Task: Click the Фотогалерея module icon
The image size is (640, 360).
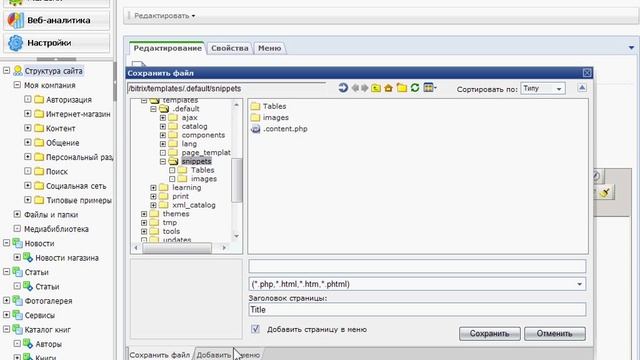Action: pyautogui.click(x=18, y=301)
